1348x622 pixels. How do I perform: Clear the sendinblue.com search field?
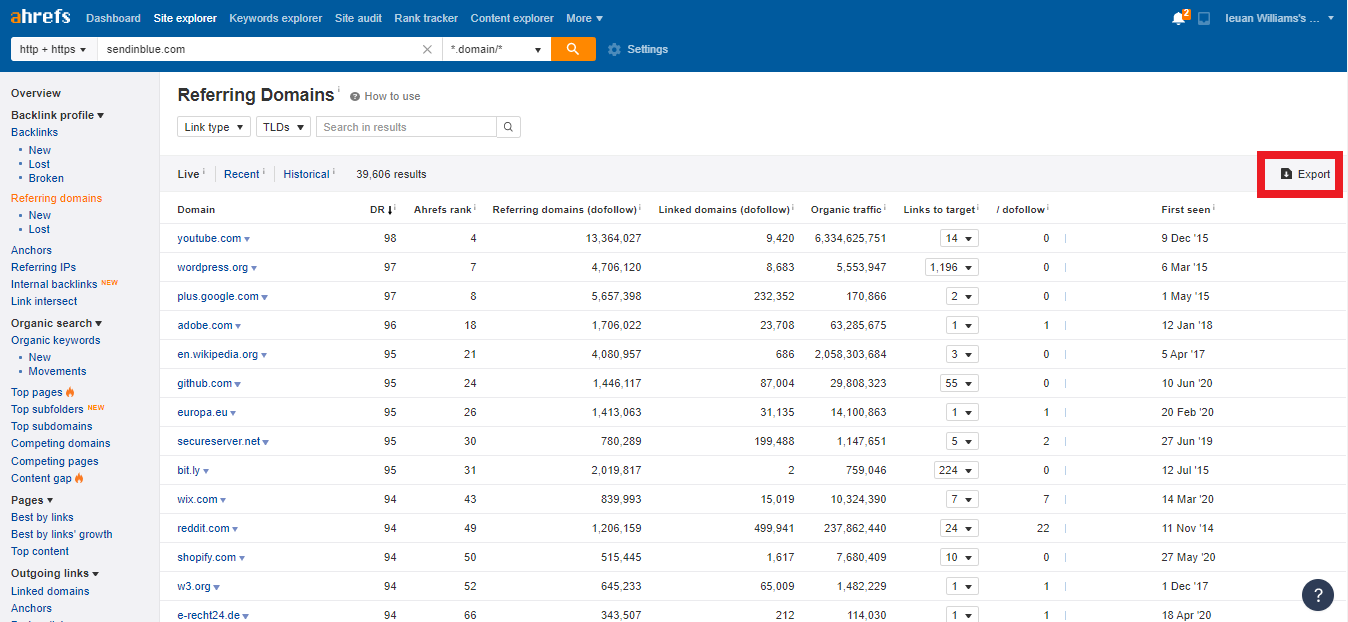(428, 49)
